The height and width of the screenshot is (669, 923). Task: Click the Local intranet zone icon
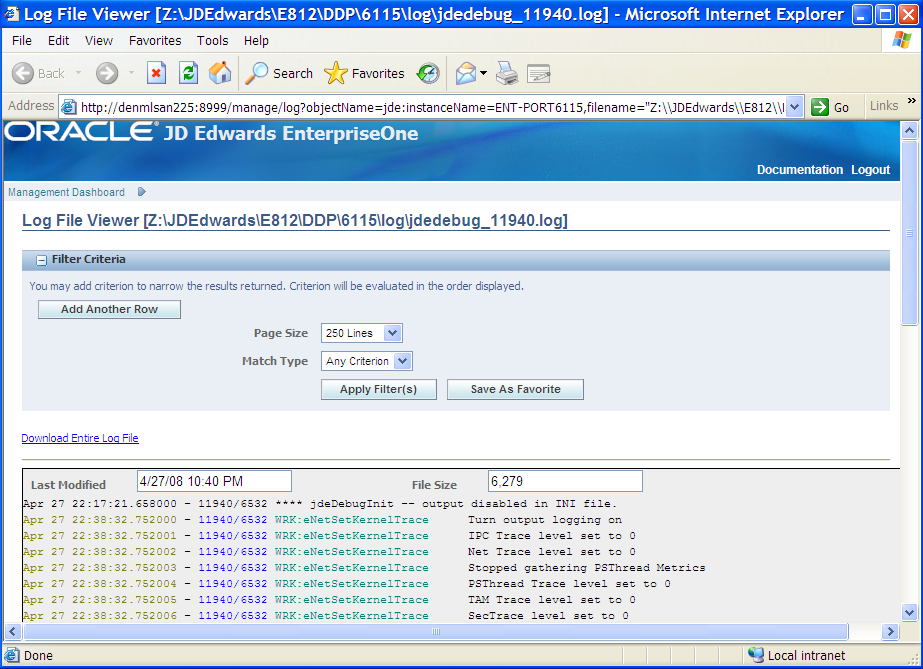tap(755, 655)
